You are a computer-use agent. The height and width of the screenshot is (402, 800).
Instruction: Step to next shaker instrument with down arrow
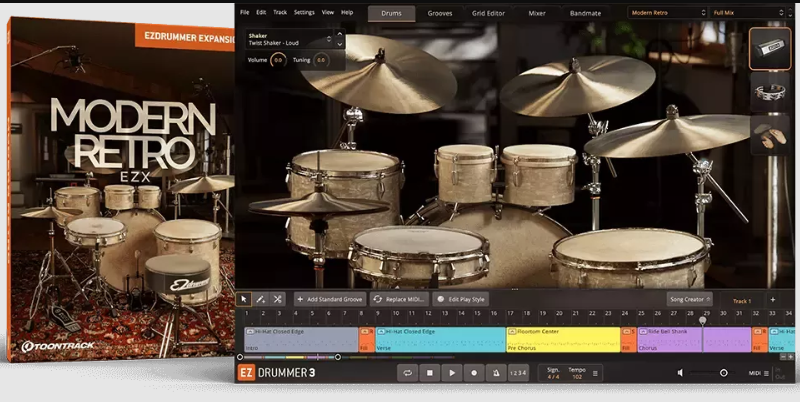[x=340, y=44]
